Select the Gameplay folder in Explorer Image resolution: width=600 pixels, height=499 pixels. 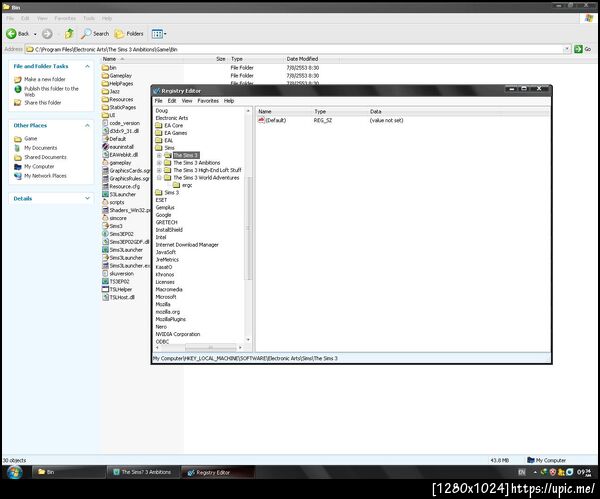pyautogui.click(x=117, y=76)
